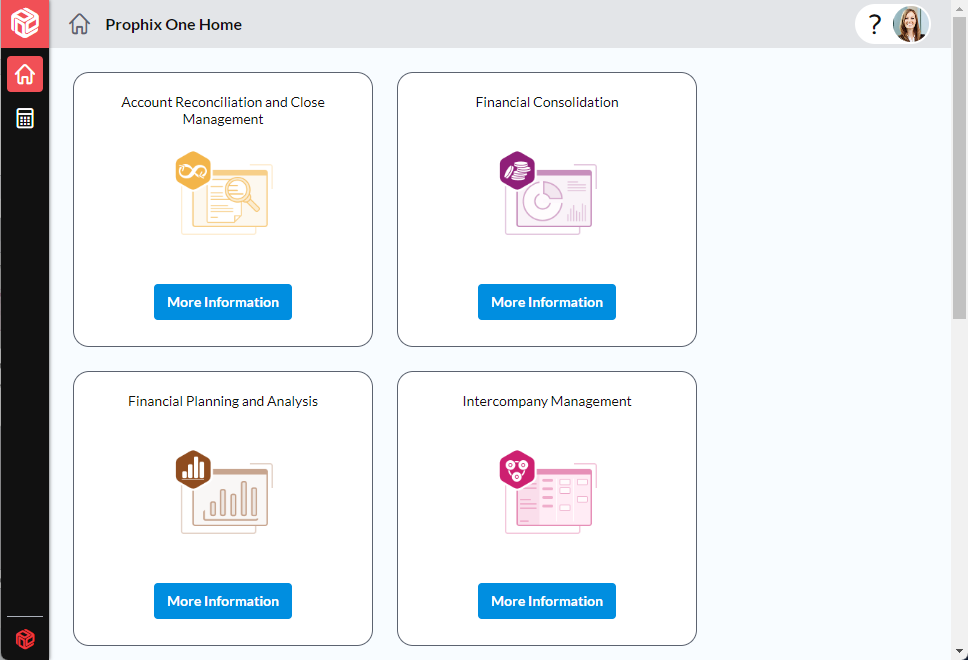Click the Intercompany Management card title

click(547, 401)
